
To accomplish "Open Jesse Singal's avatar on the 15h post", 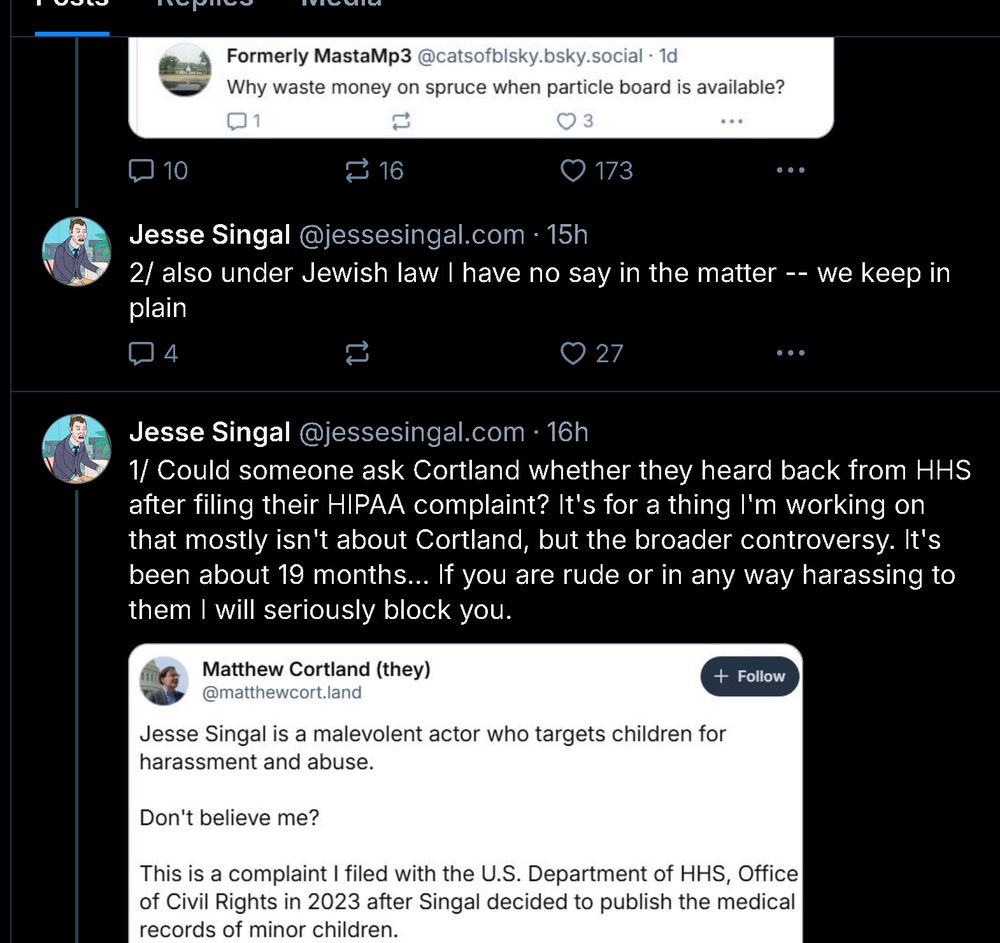I will (76, 251).
